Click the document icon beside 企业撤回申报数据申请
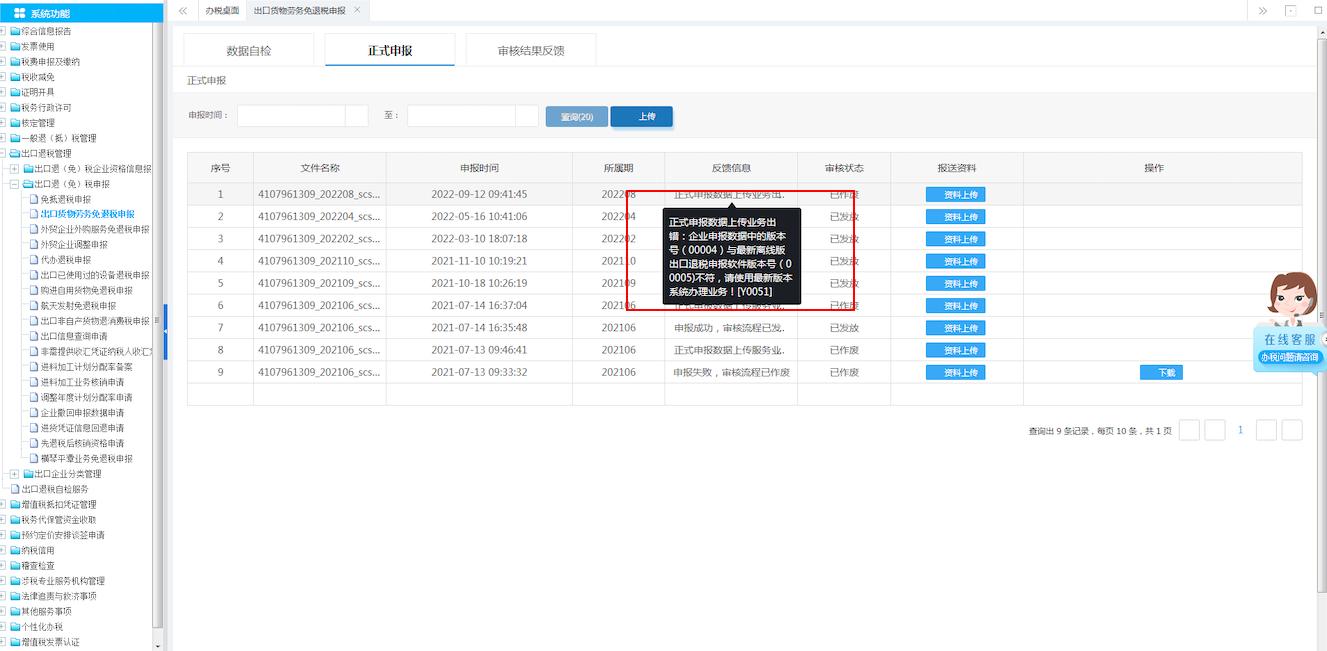 click(34, 413)
